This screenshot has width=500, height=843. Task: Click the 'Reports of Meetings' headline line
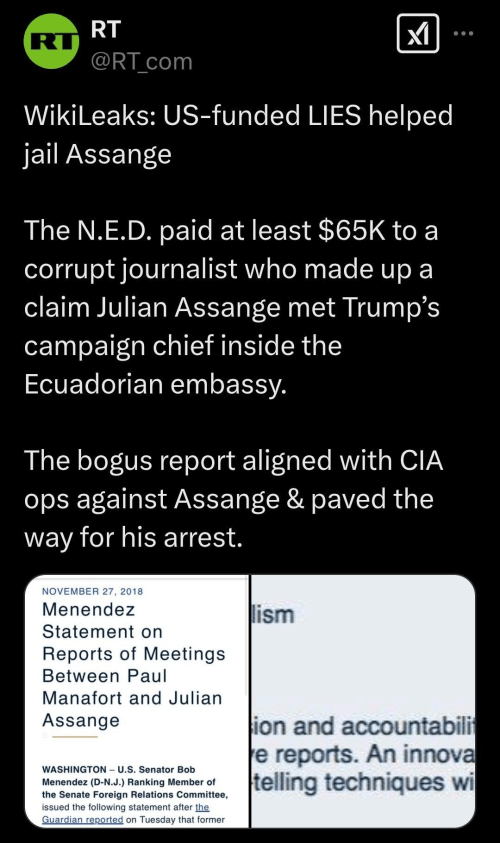pos(134,653)
